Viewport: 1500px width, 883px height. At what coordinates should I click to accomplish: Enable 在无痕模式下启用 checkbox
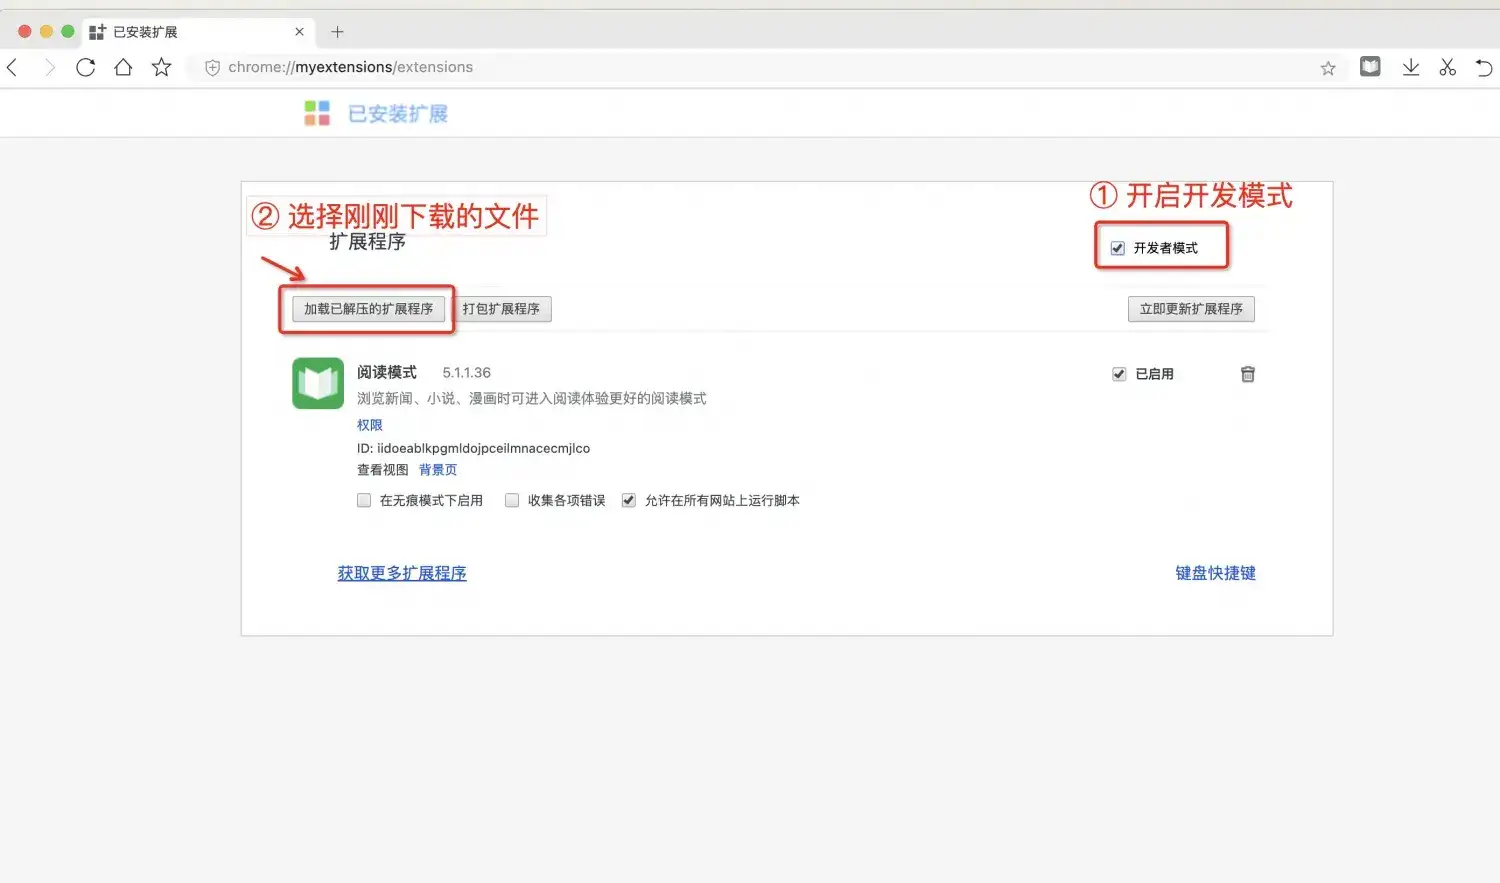(364, 500)
